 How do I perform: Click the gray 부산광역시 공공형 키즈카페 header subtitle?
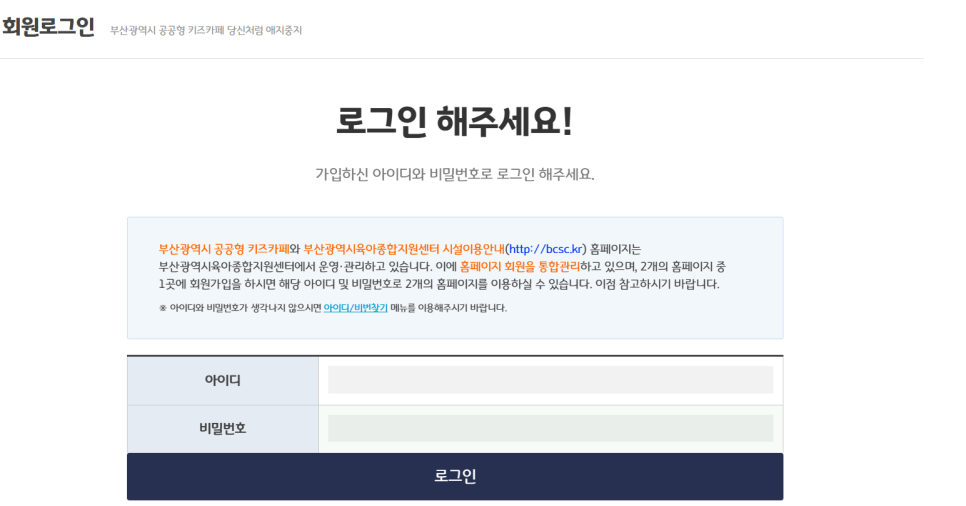click(206, 30)
